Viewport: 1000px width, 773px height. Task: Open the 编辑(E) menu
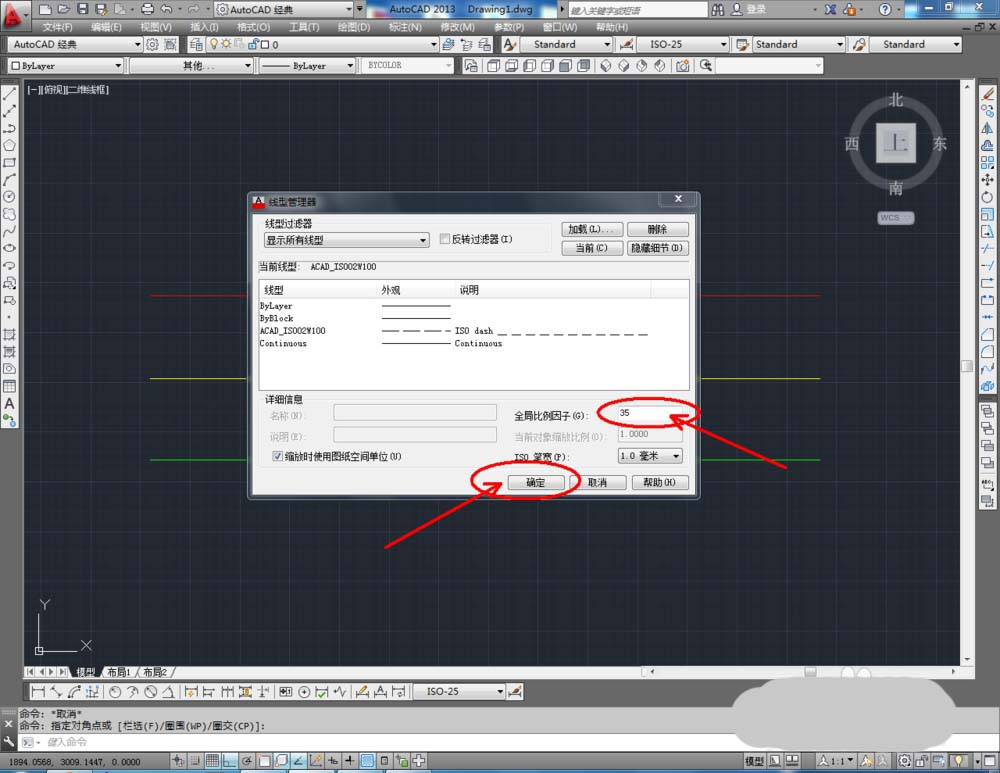[x=106, y=27]
